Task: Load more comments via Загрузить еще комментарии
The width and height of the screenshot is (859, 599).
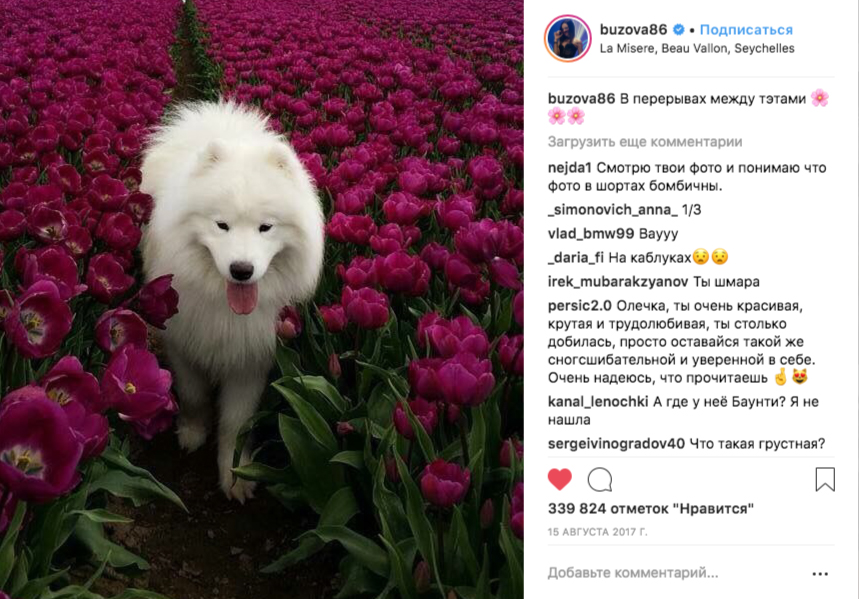Action: [645, 142]
